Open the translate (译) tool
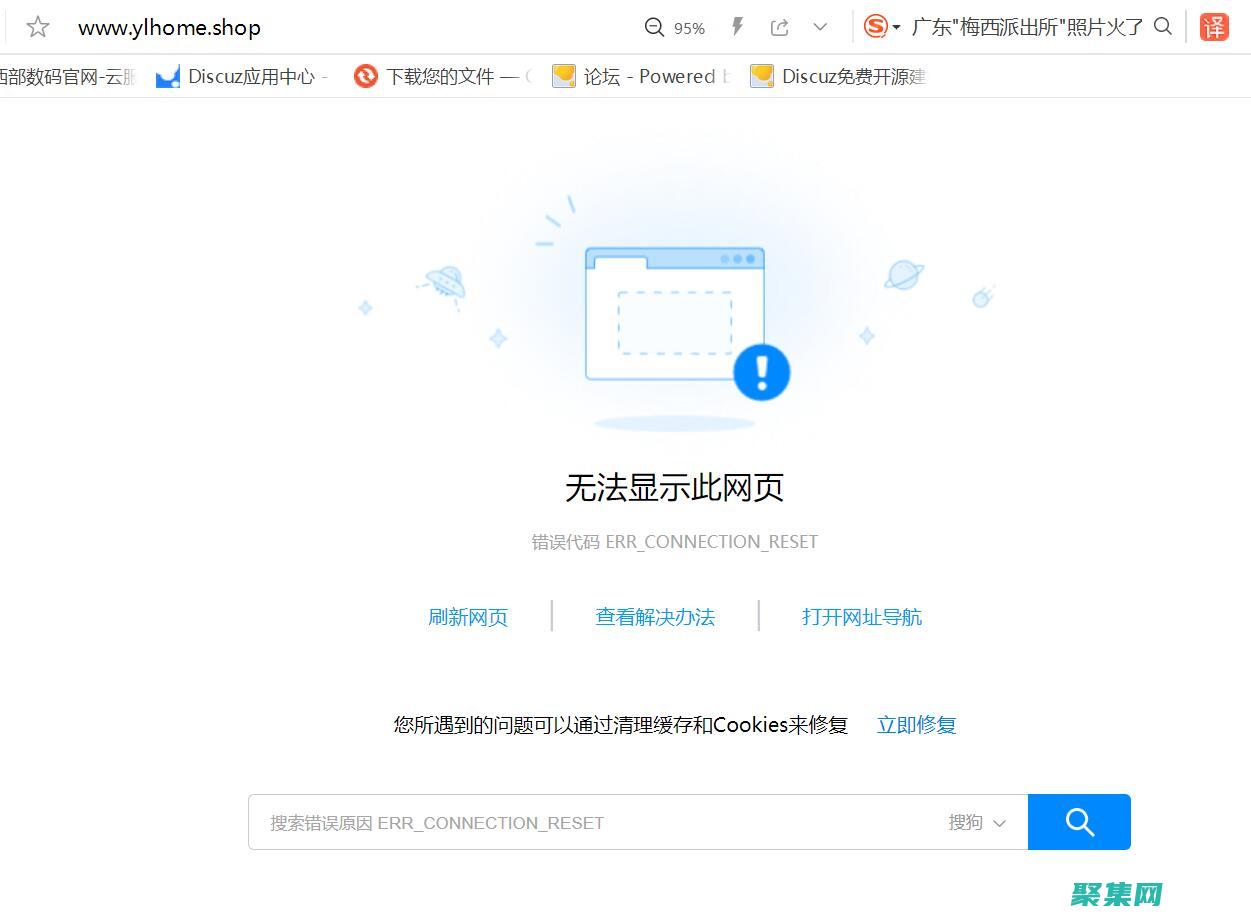1251x916 pixels. pyautogui.click(x=1214, y=28)
